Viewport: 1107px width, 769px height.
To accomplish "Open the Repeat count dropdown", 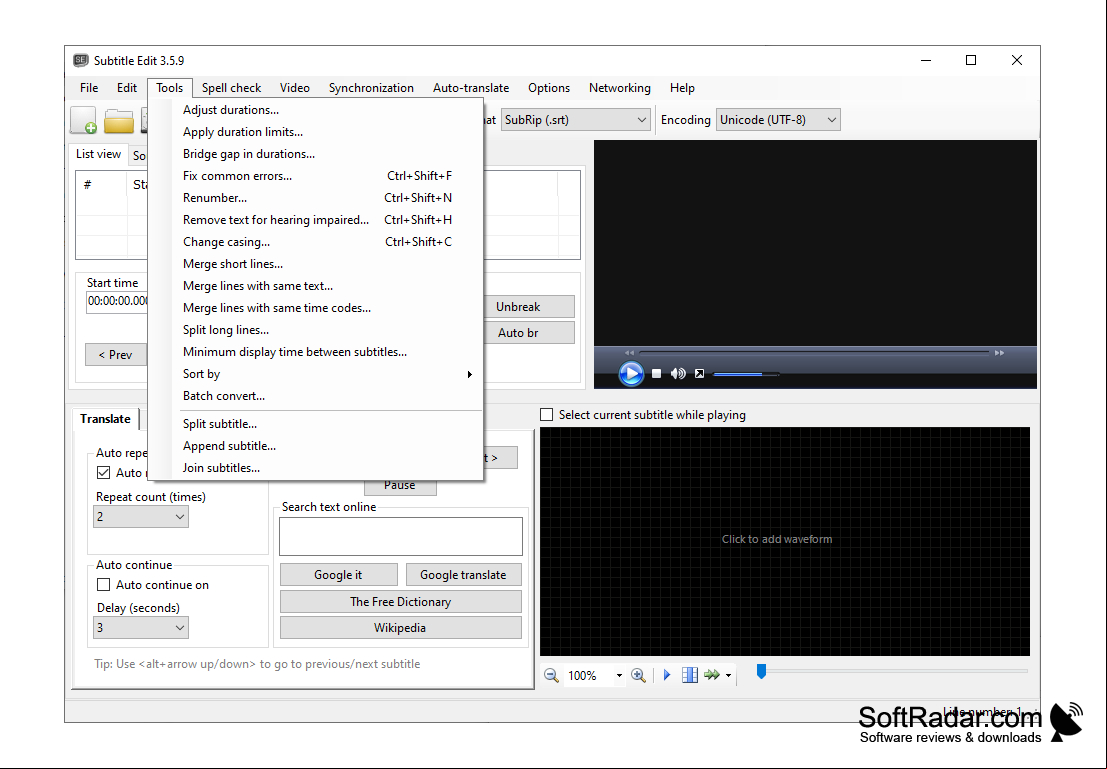I will coord(140,517).
